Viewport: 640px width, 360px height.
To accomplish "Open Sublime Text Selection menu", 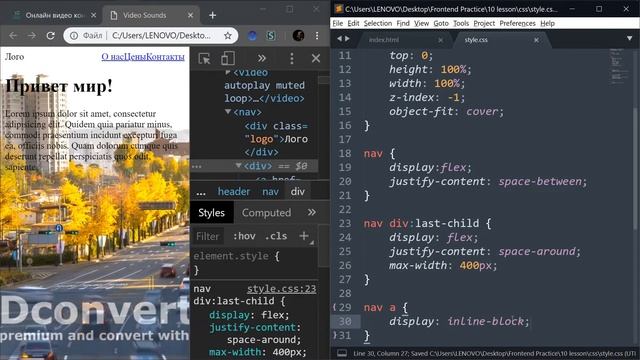I will 378,23.
